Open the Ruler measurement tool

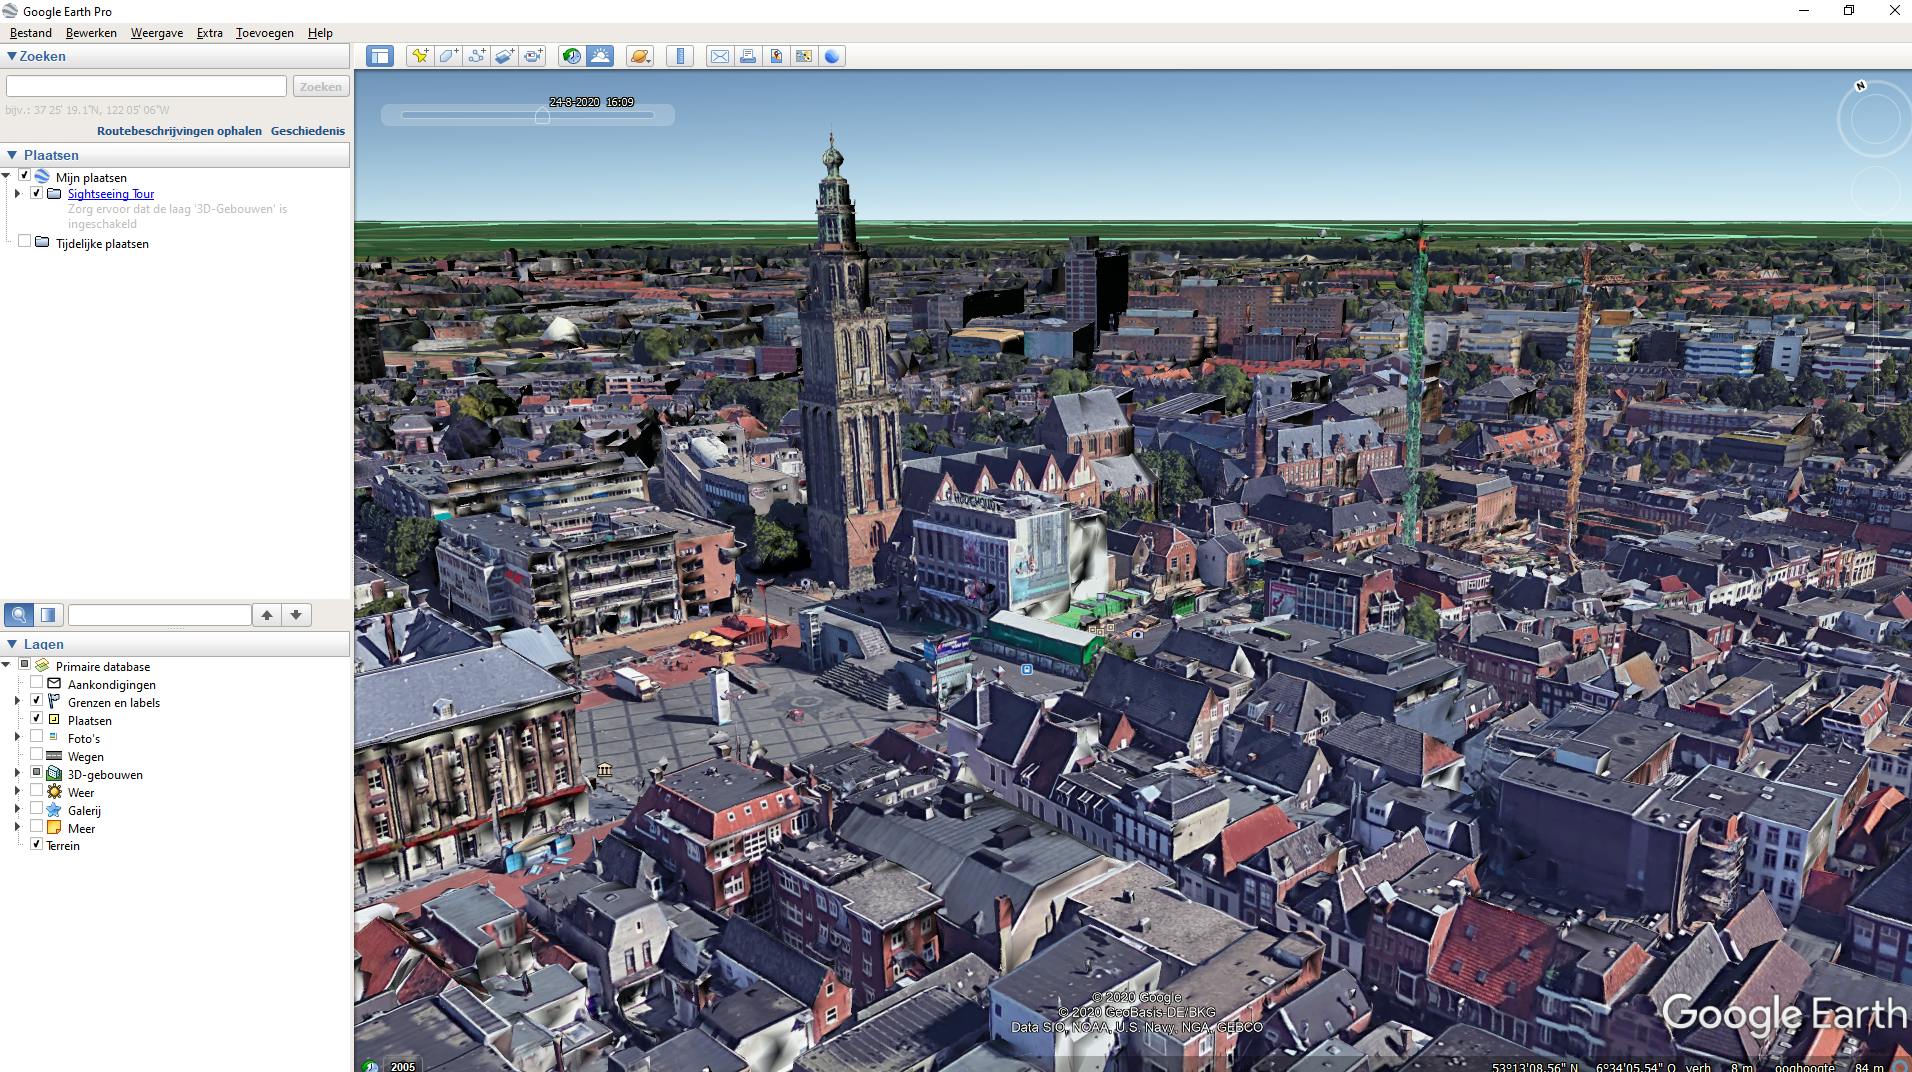[x=680, y=56]
